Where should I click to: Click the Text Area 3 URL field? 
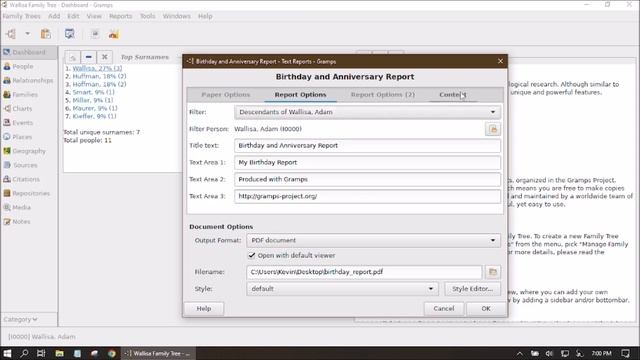pyautogui.click(x=367, y=196)
